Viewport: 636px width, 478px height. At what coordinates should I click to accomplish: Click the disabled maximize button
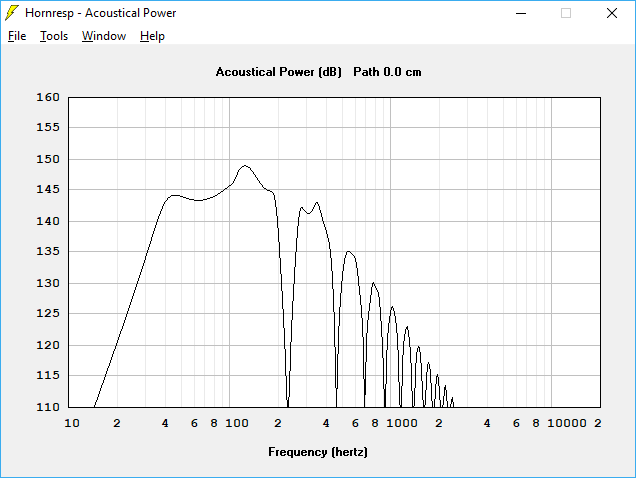[566, 13]
